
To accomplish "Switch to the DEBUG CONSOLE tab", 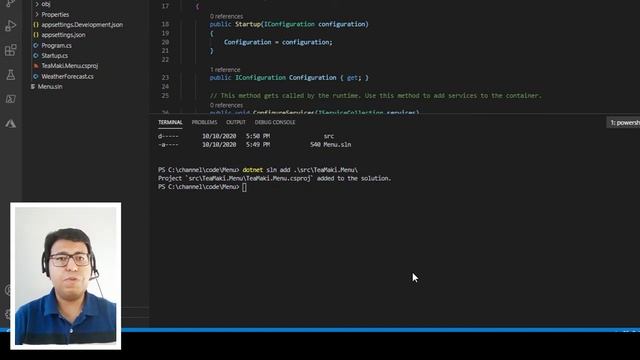I will click(275, 122).
